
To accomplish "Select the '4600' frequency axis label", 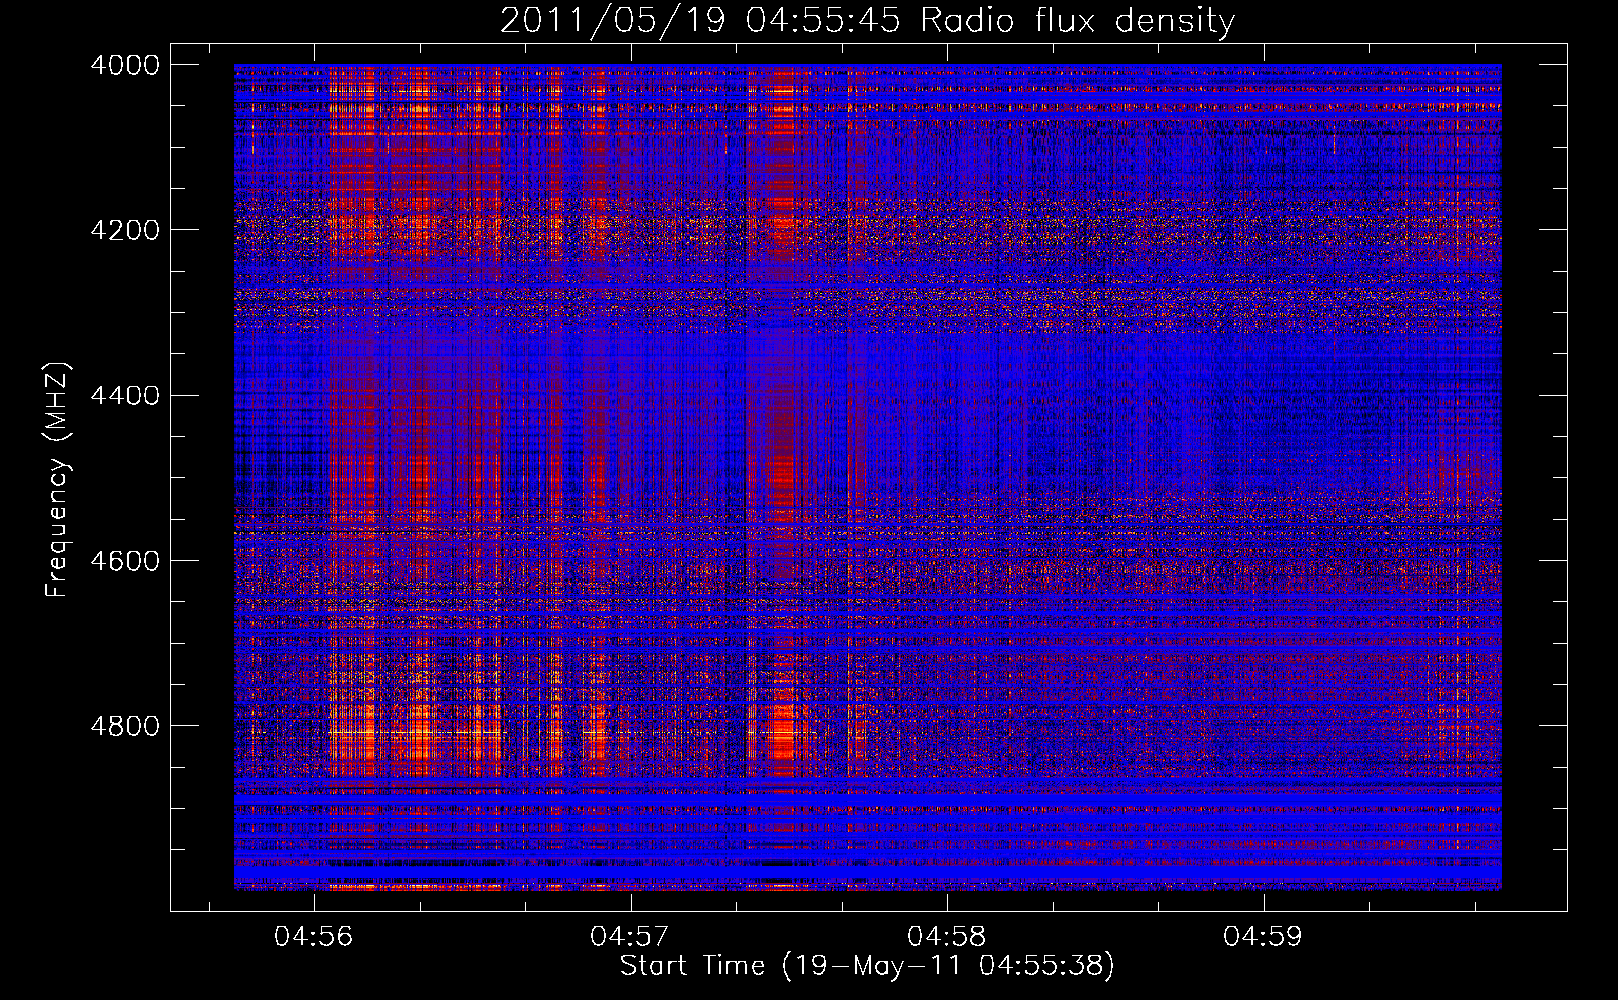I will pos(125,561).
